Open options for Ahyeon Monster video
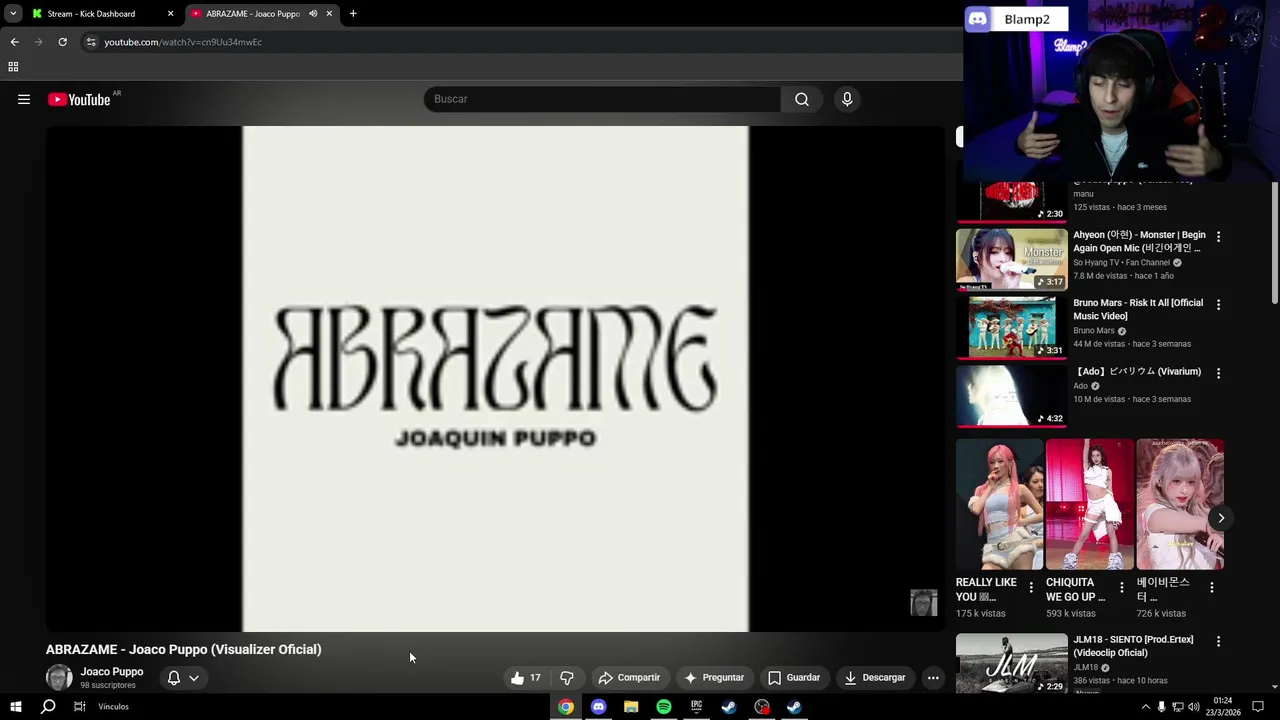The width and height of the screenshot is (1280, 720). click(1218, 237)
